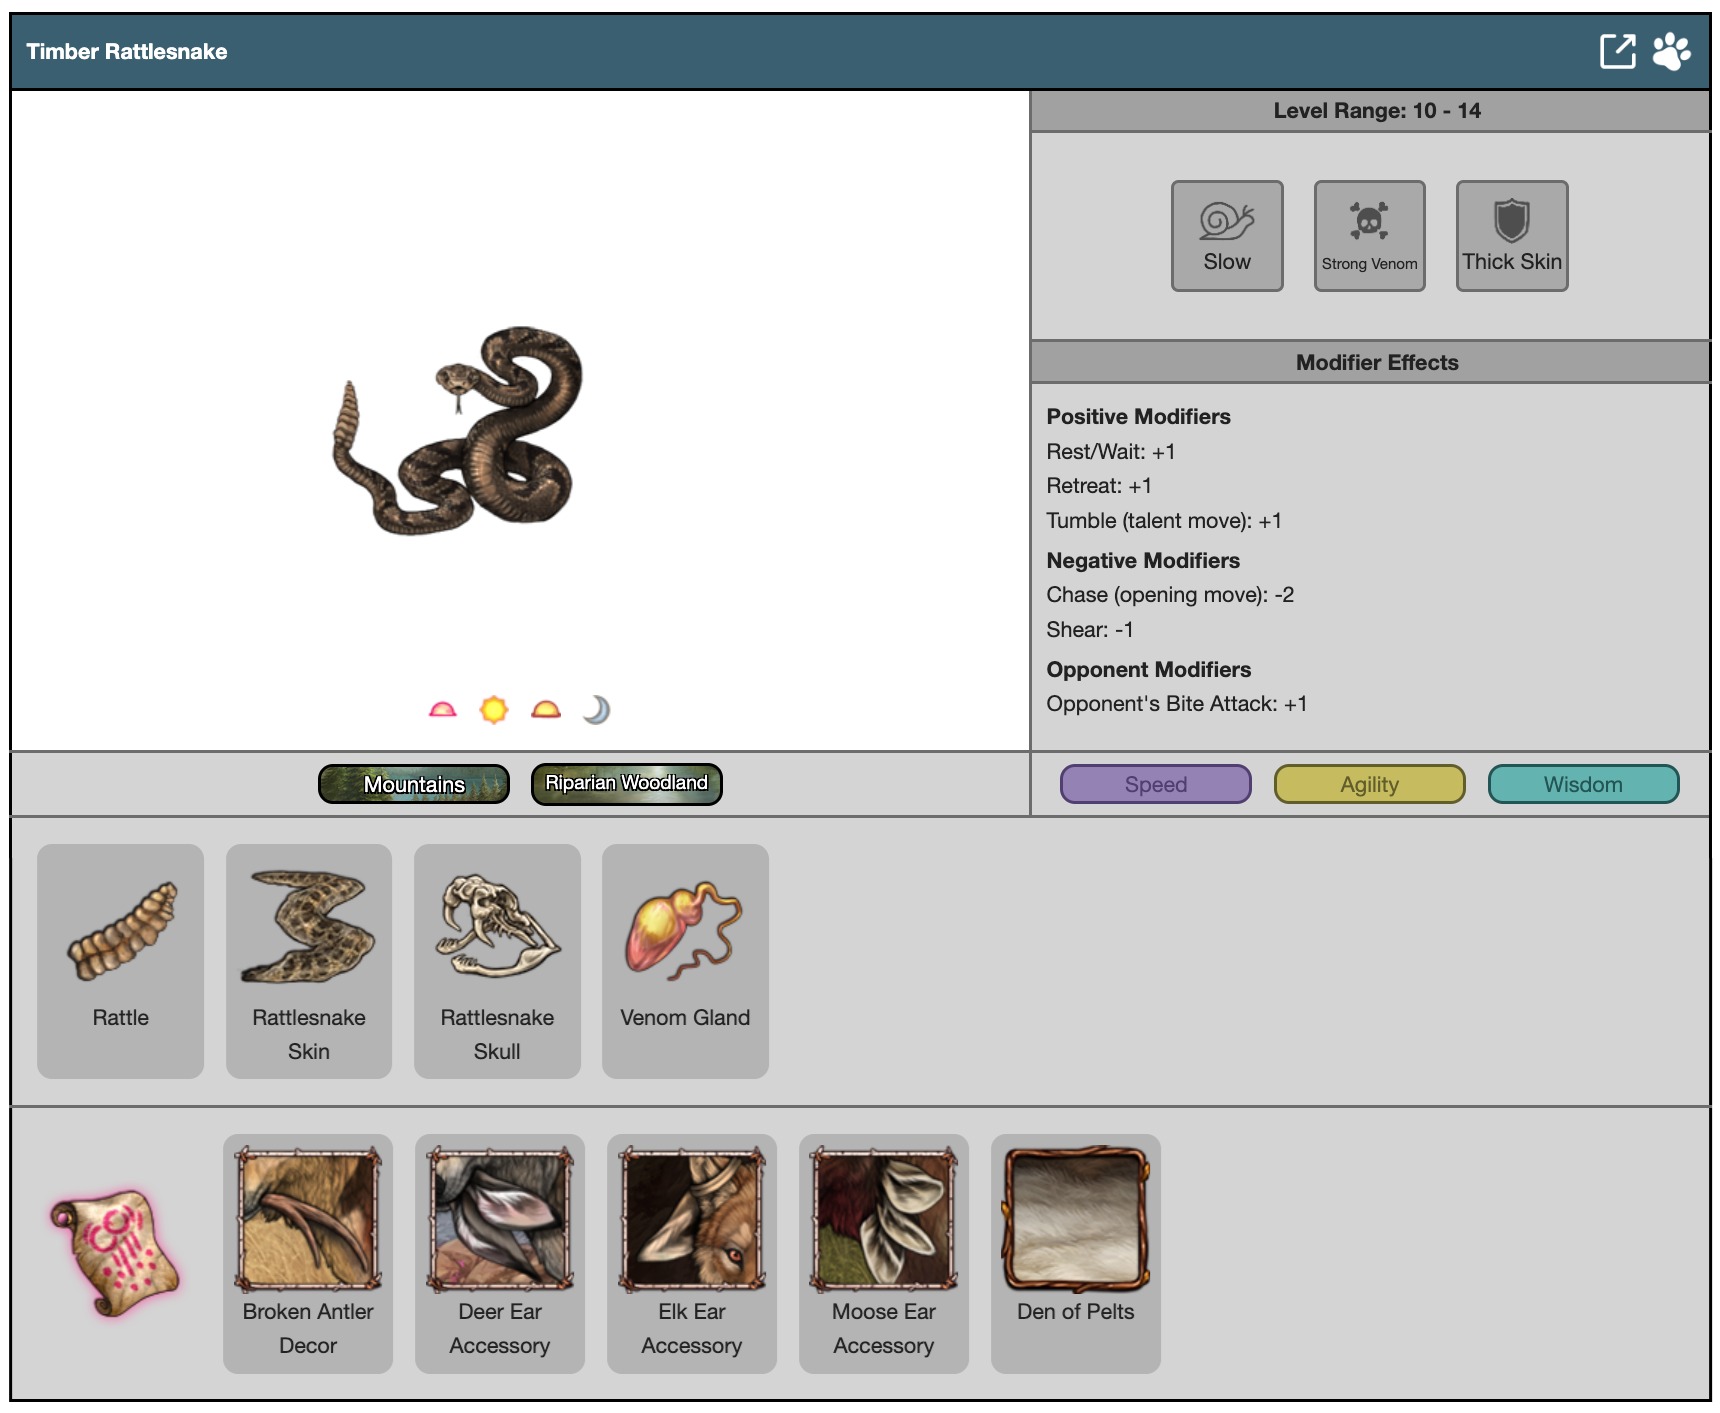Select the teal Wisdom stat badge
The height and width of the screenshot is (1413, 1720).
click(x=1583, y=784)
